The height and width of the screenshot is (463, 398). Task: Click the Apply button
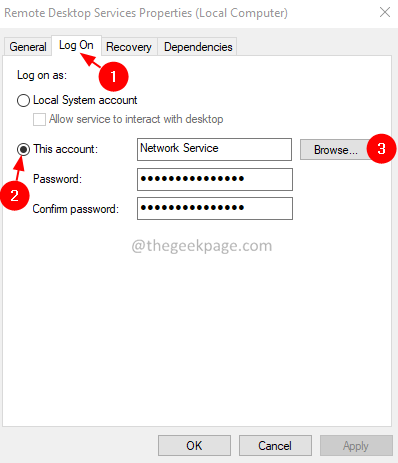(356, 445)
